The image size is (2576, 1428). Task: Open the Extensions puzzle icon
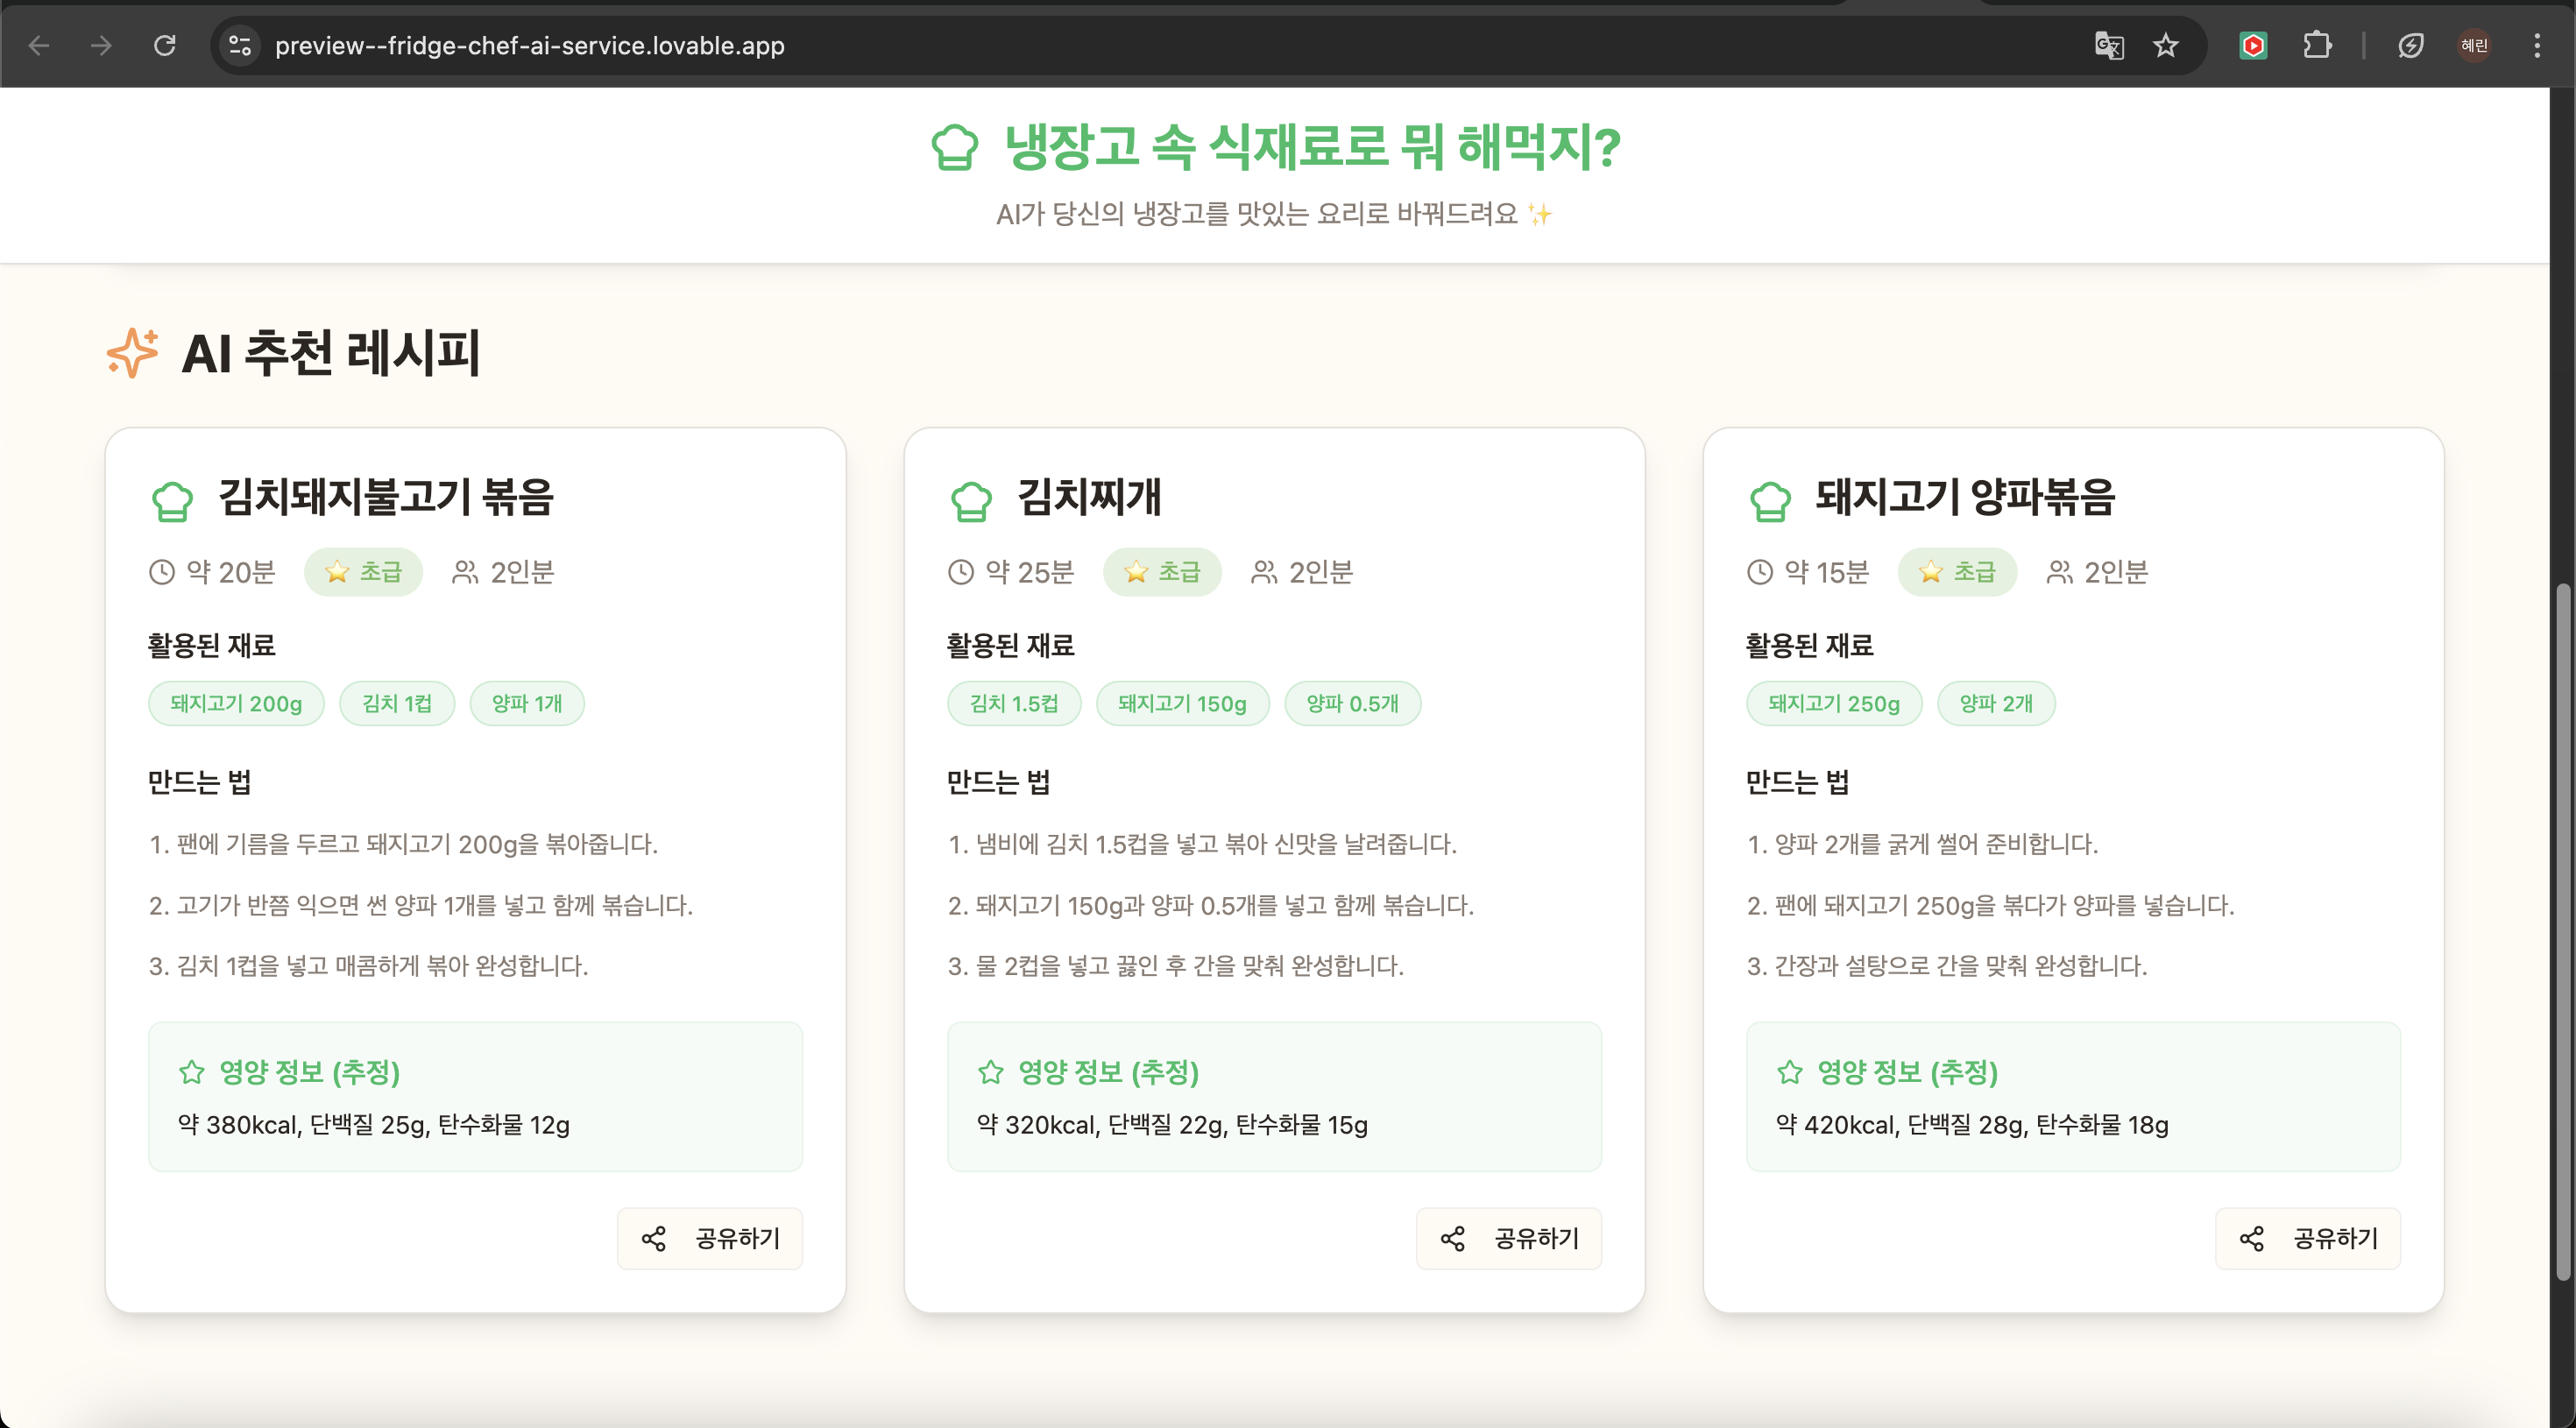pos(2317,45)
